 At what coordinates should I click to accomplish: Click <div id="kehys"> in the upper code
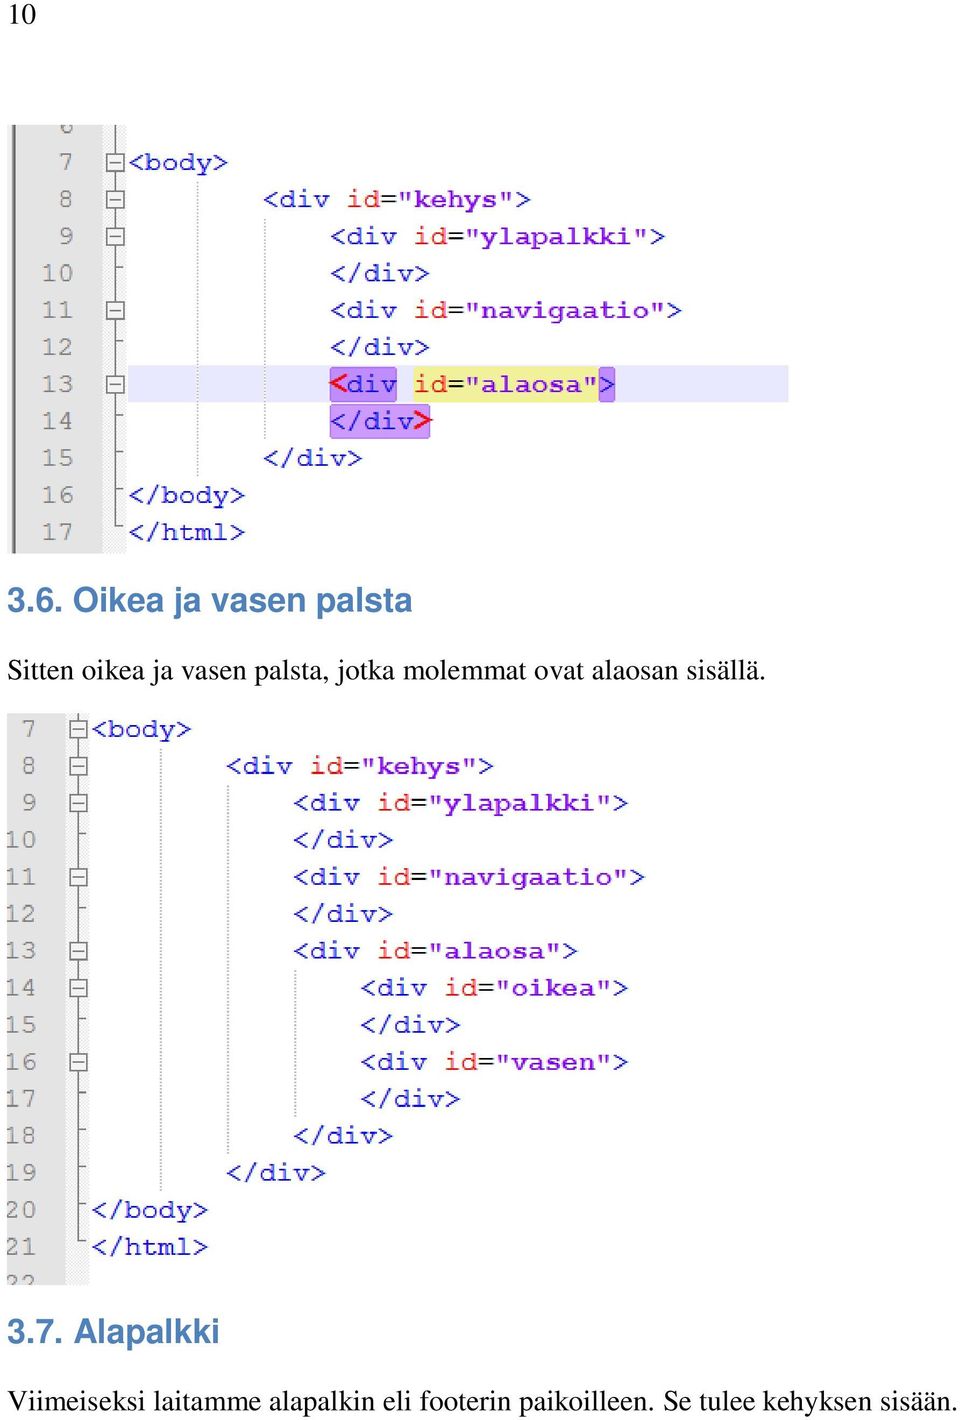click(397, 200)
